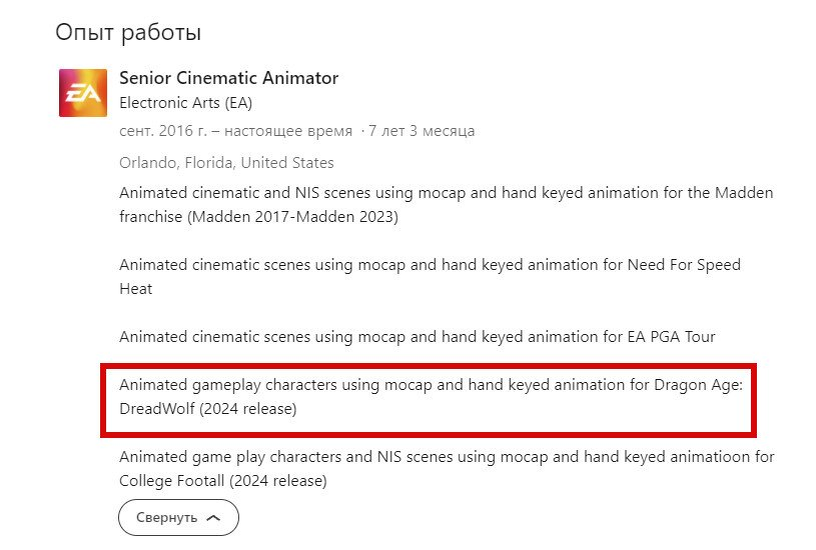
Task: Click the standalone word Heat
Action: pyautogui.click(x=136, y=289)
